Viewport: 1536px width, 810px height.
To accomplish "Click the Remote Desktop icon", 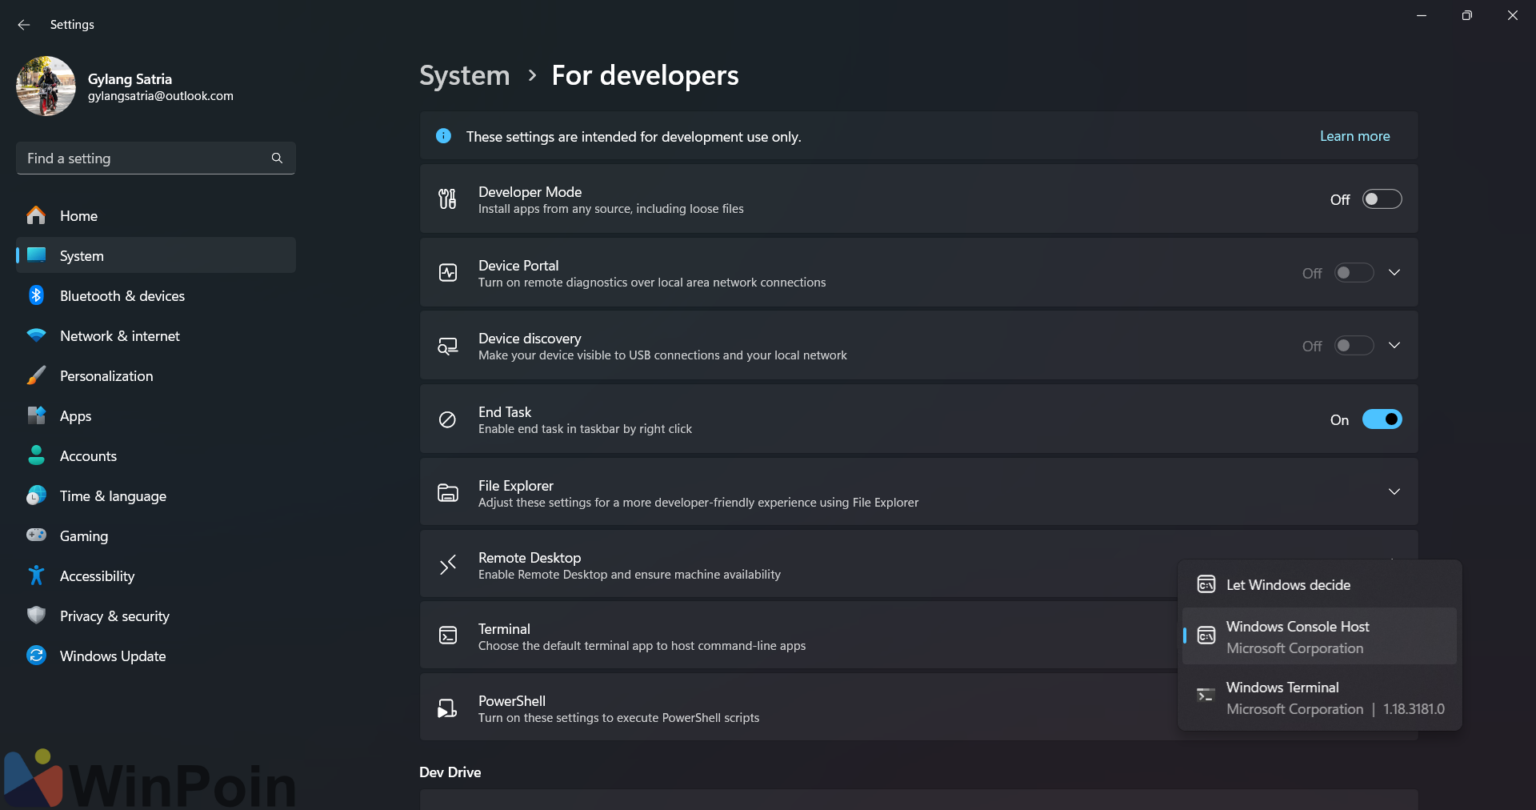I will 447,564.
